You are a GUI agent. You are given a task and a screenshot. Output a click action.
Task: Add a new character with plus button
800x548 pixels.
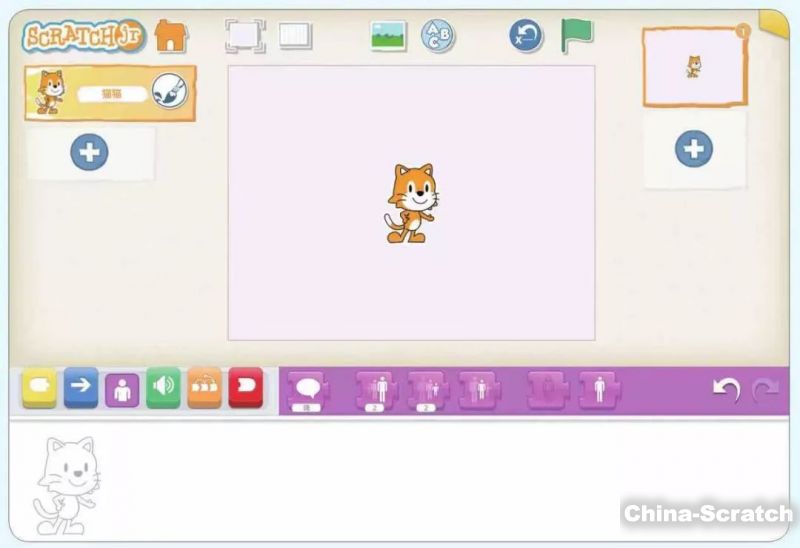[90, 153]
